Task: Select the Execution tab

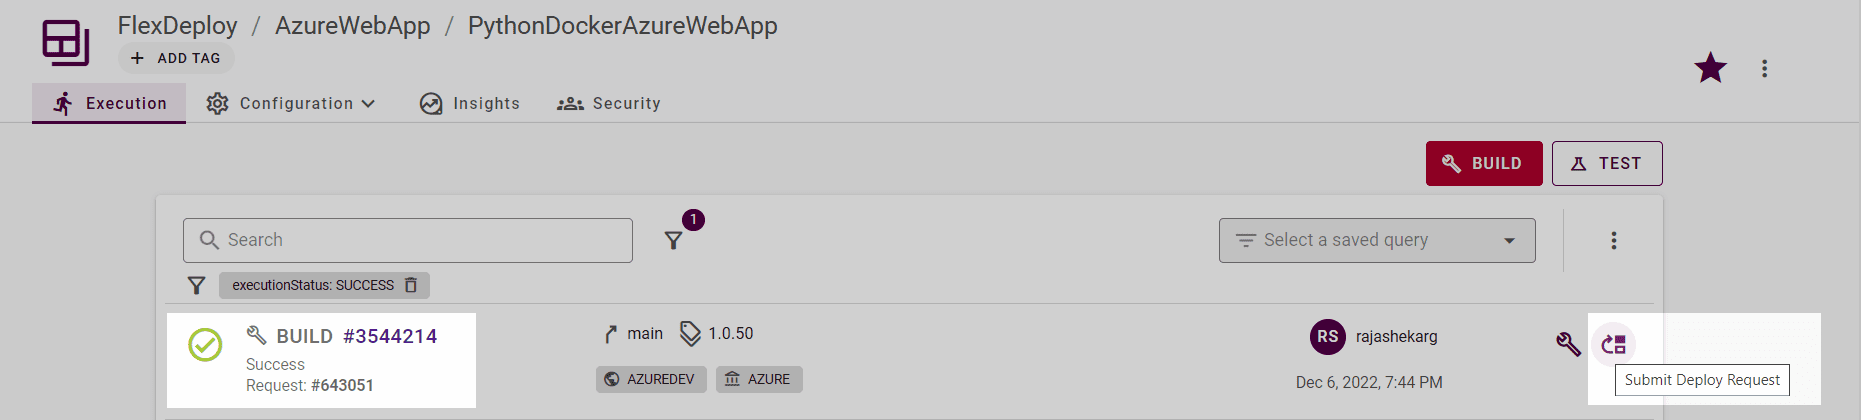Action: click(109, 103)
